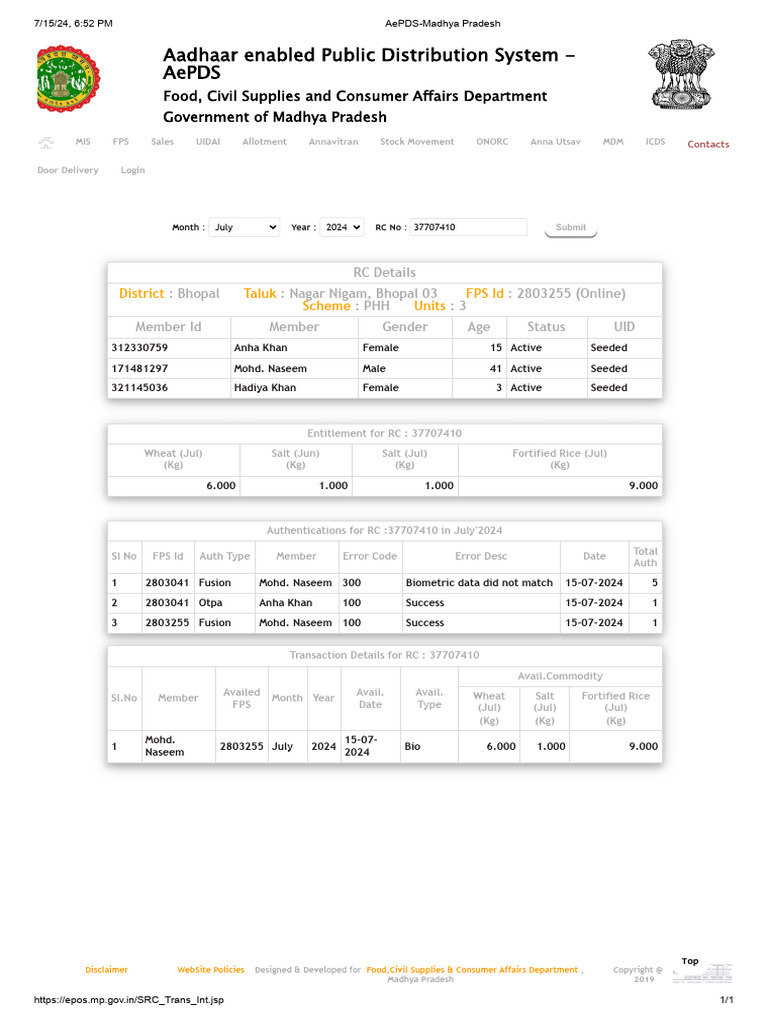Click 'Biometric data did not match' error text
This screenshot has height=1024, width=768.
click(x=479, y=583)
